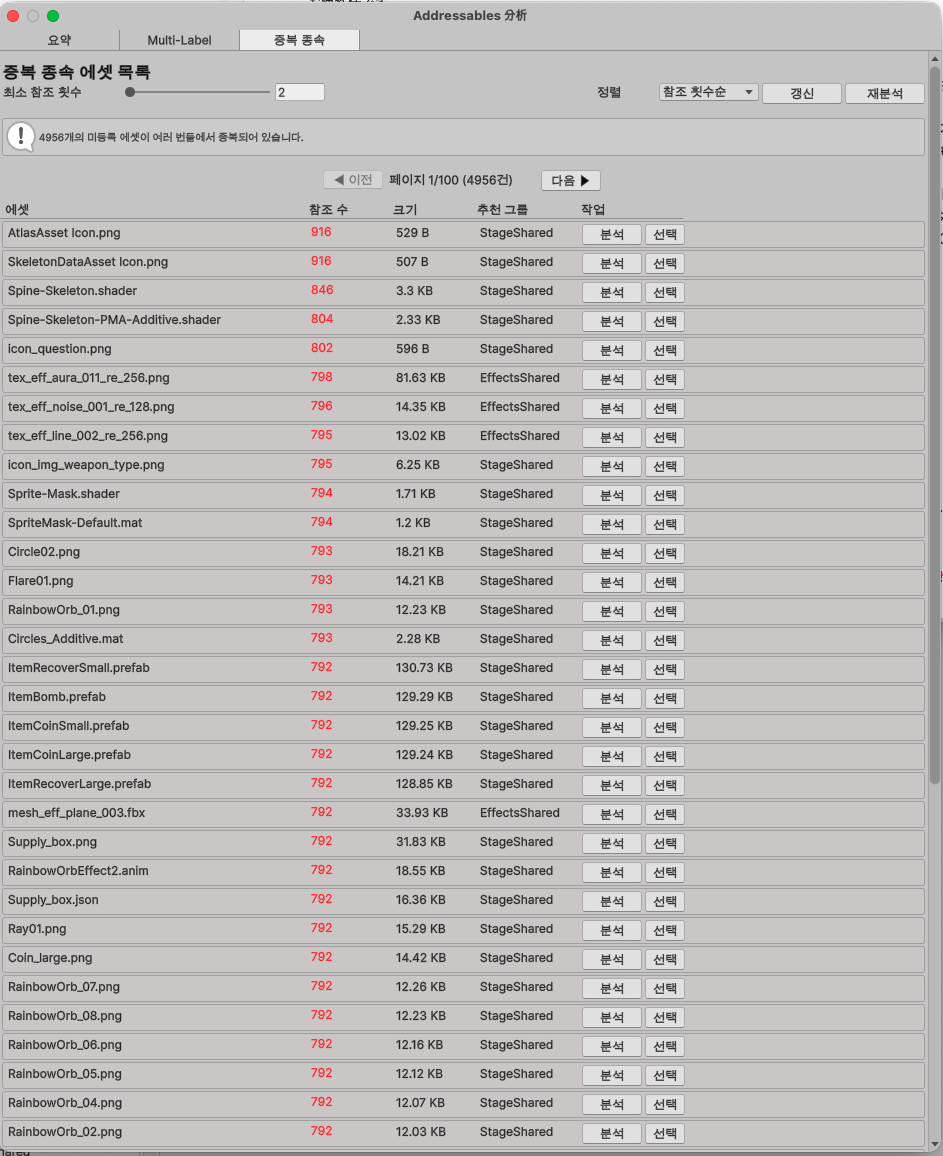Viewport: 943px width, 1156px height.
Task: Click 선택 for mesh_eff_plane_003.fbx
Action: tap(664, 814)
